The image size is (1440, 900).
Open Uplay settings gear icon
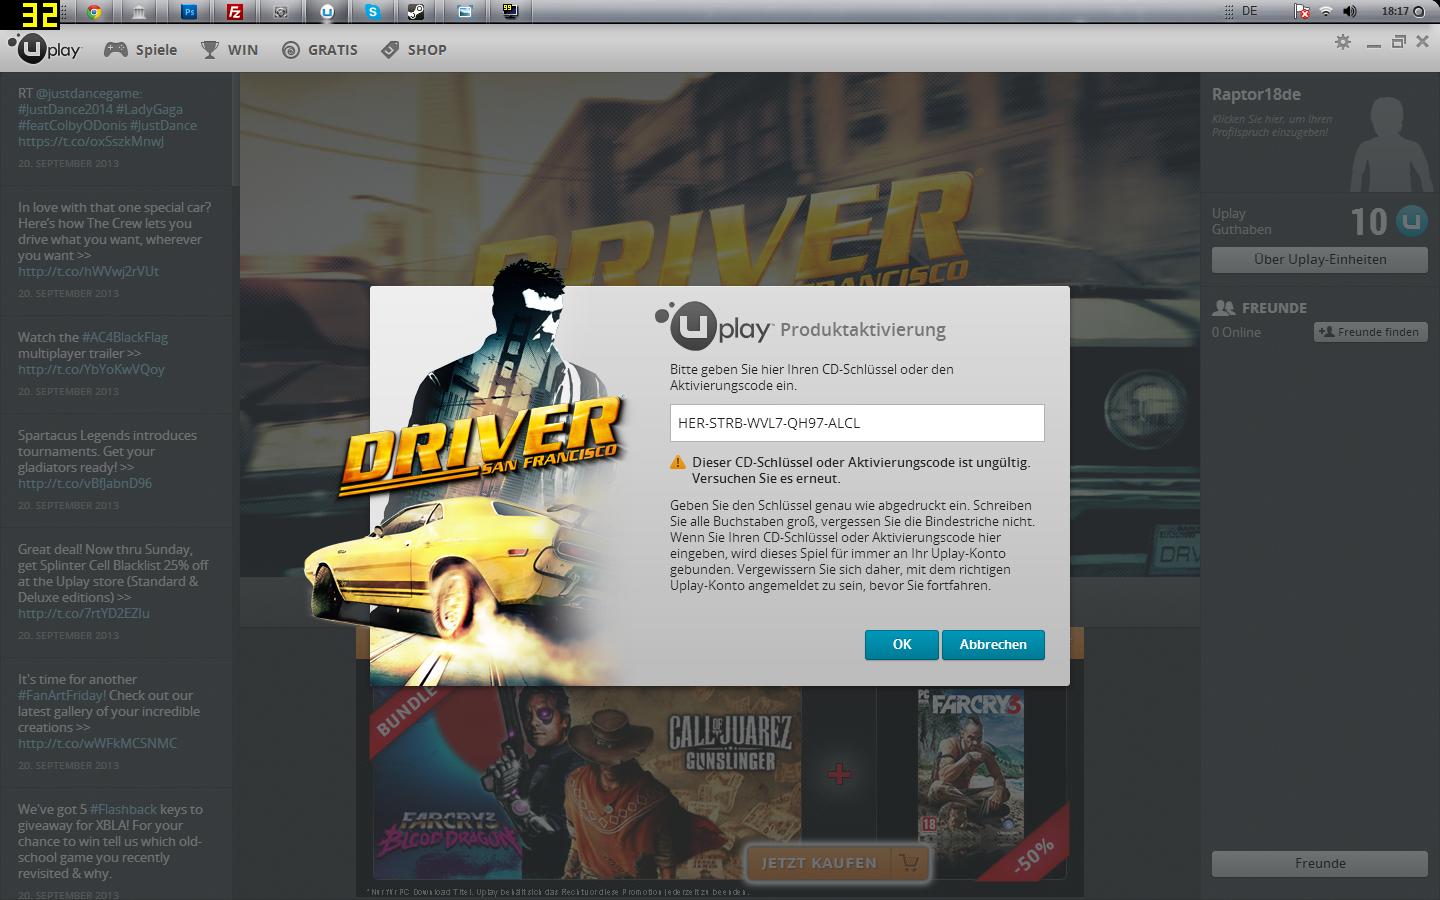(1343, 42)
